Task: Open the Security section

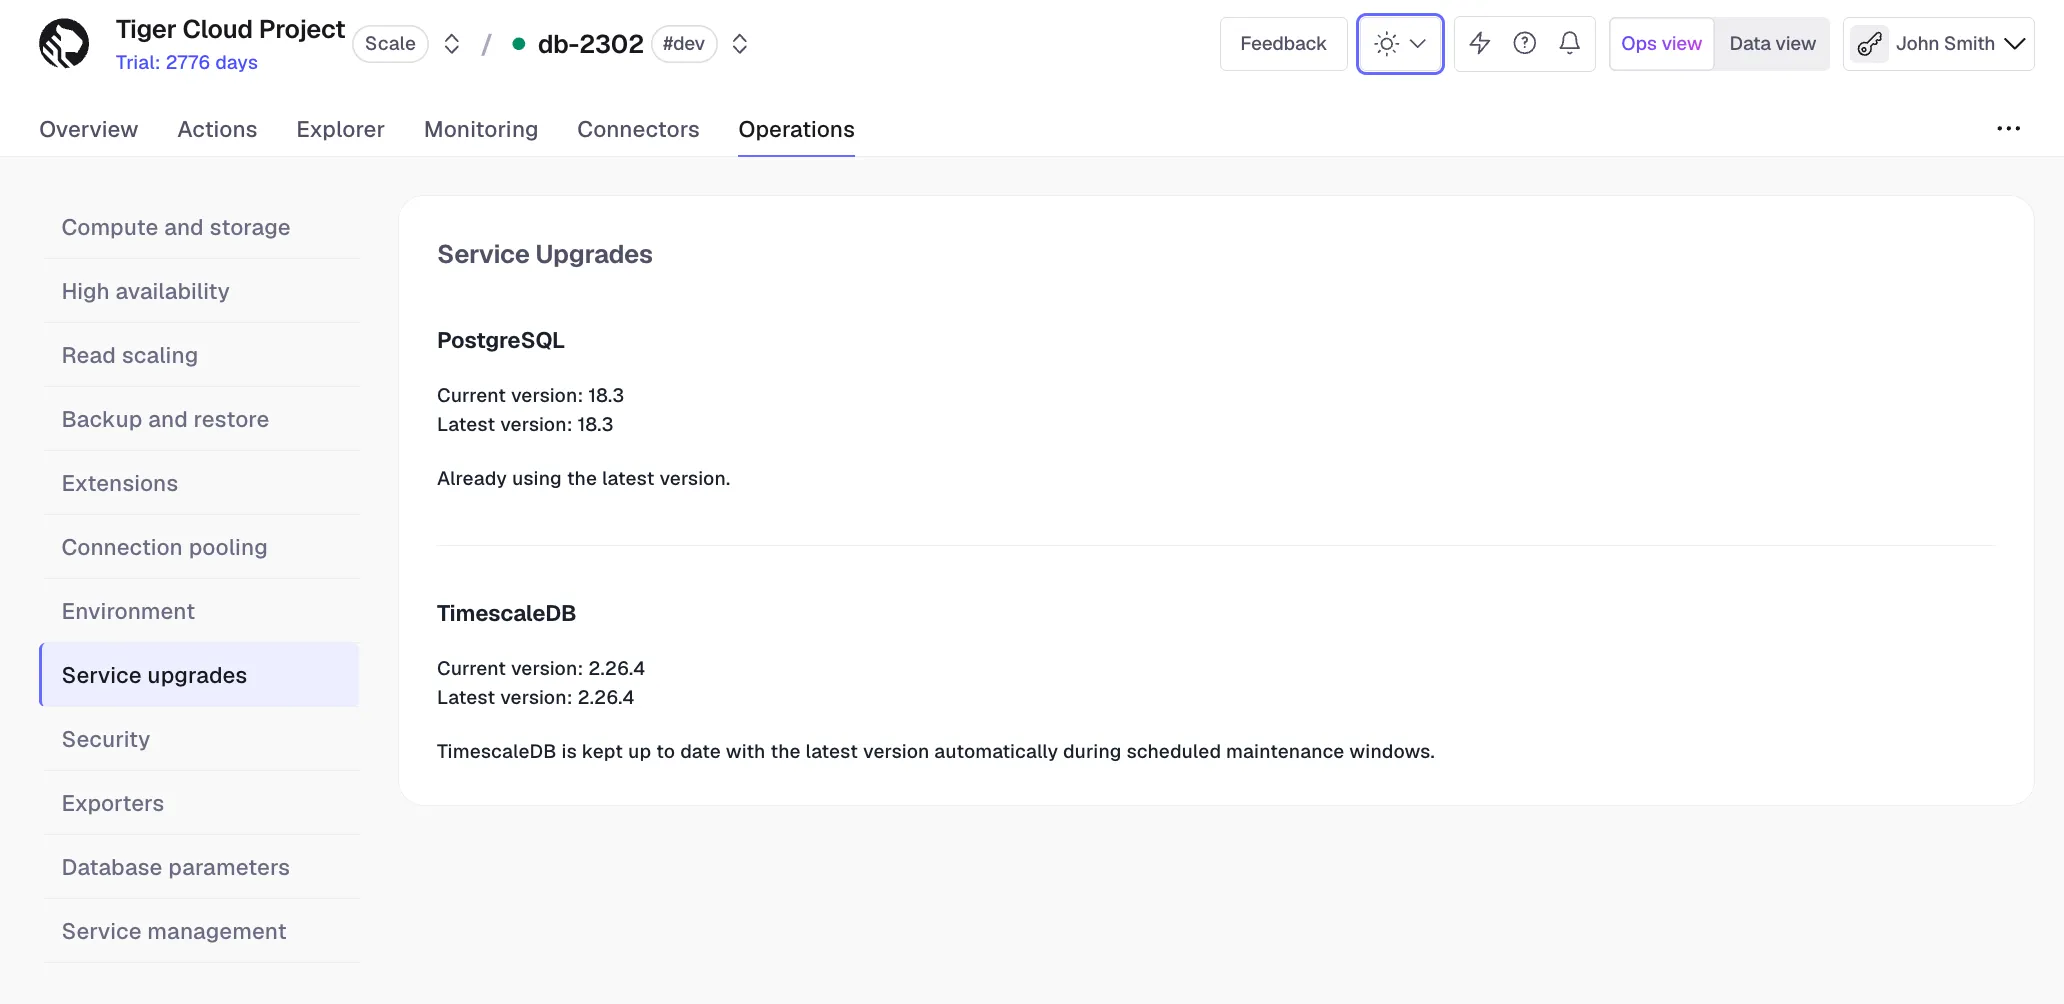Action: [201, 739]
